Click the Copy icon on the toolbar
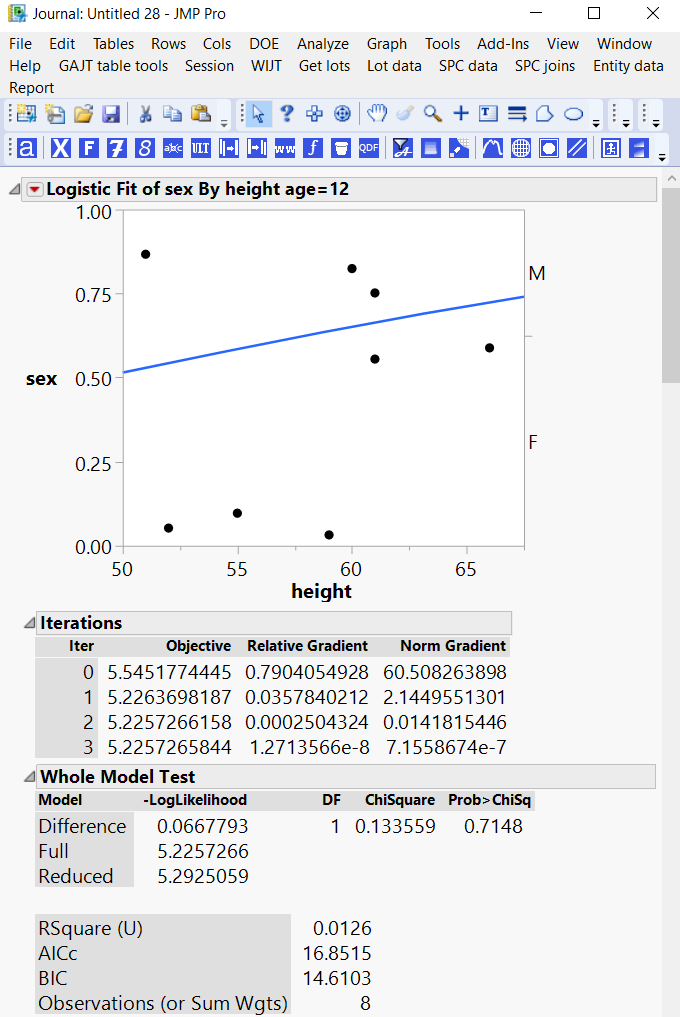This screenshot has height=1017, width=680. coord(173,113)
